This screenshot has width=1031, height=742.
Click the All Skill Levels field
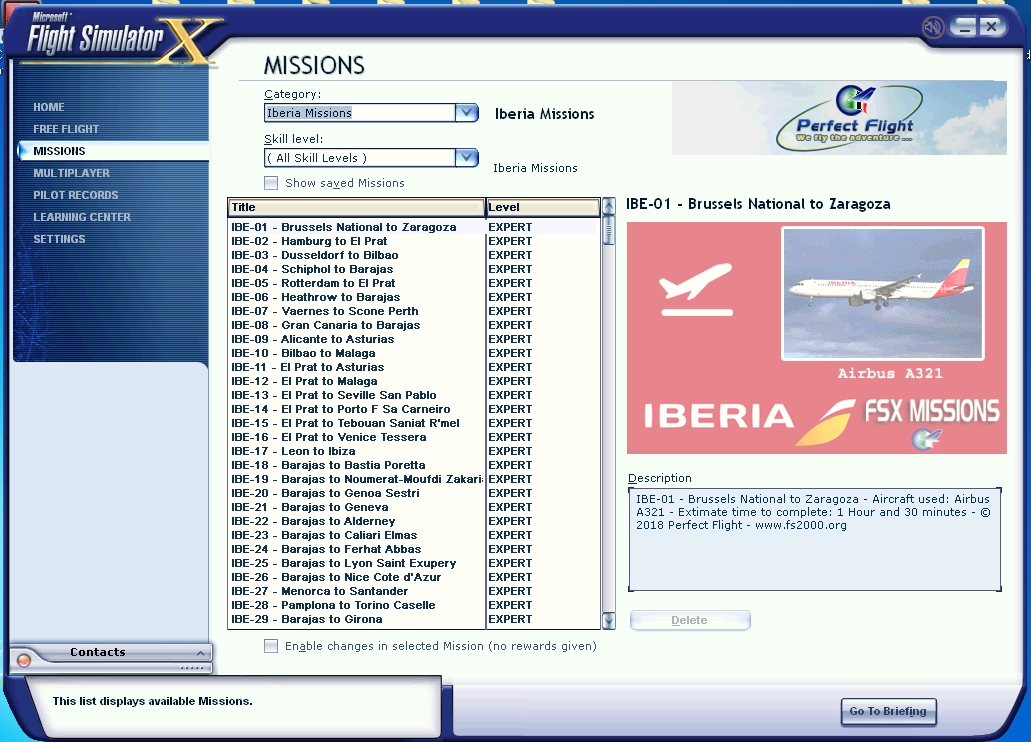point(360,157)
